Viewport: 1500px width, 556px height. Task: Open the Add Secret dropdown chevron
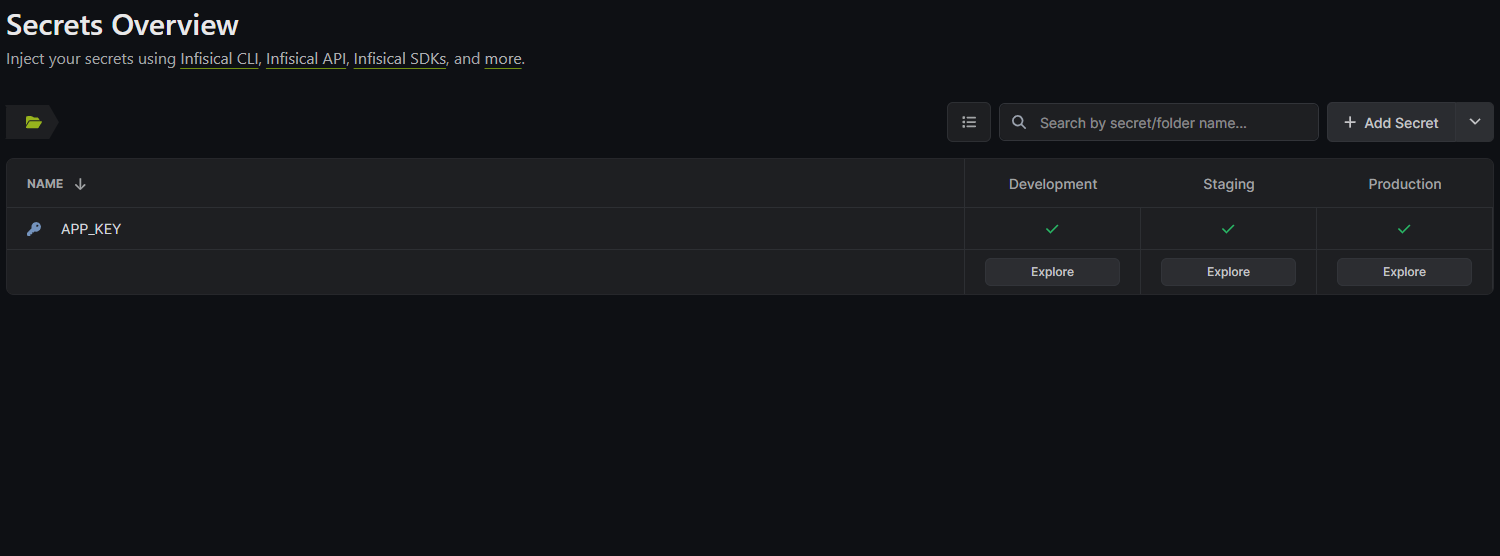[x=1474, y=122]
